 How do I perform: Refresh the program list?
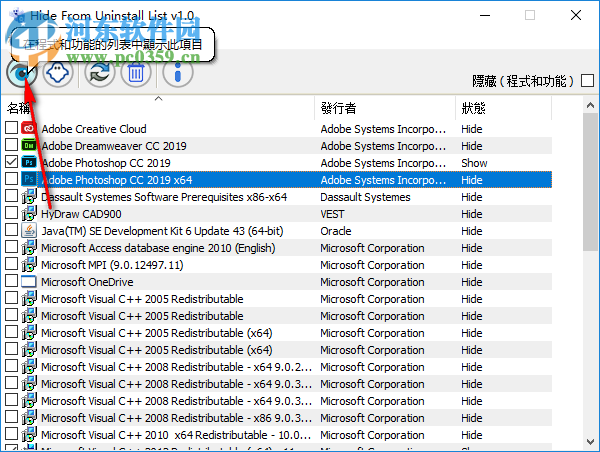point(100,72)
